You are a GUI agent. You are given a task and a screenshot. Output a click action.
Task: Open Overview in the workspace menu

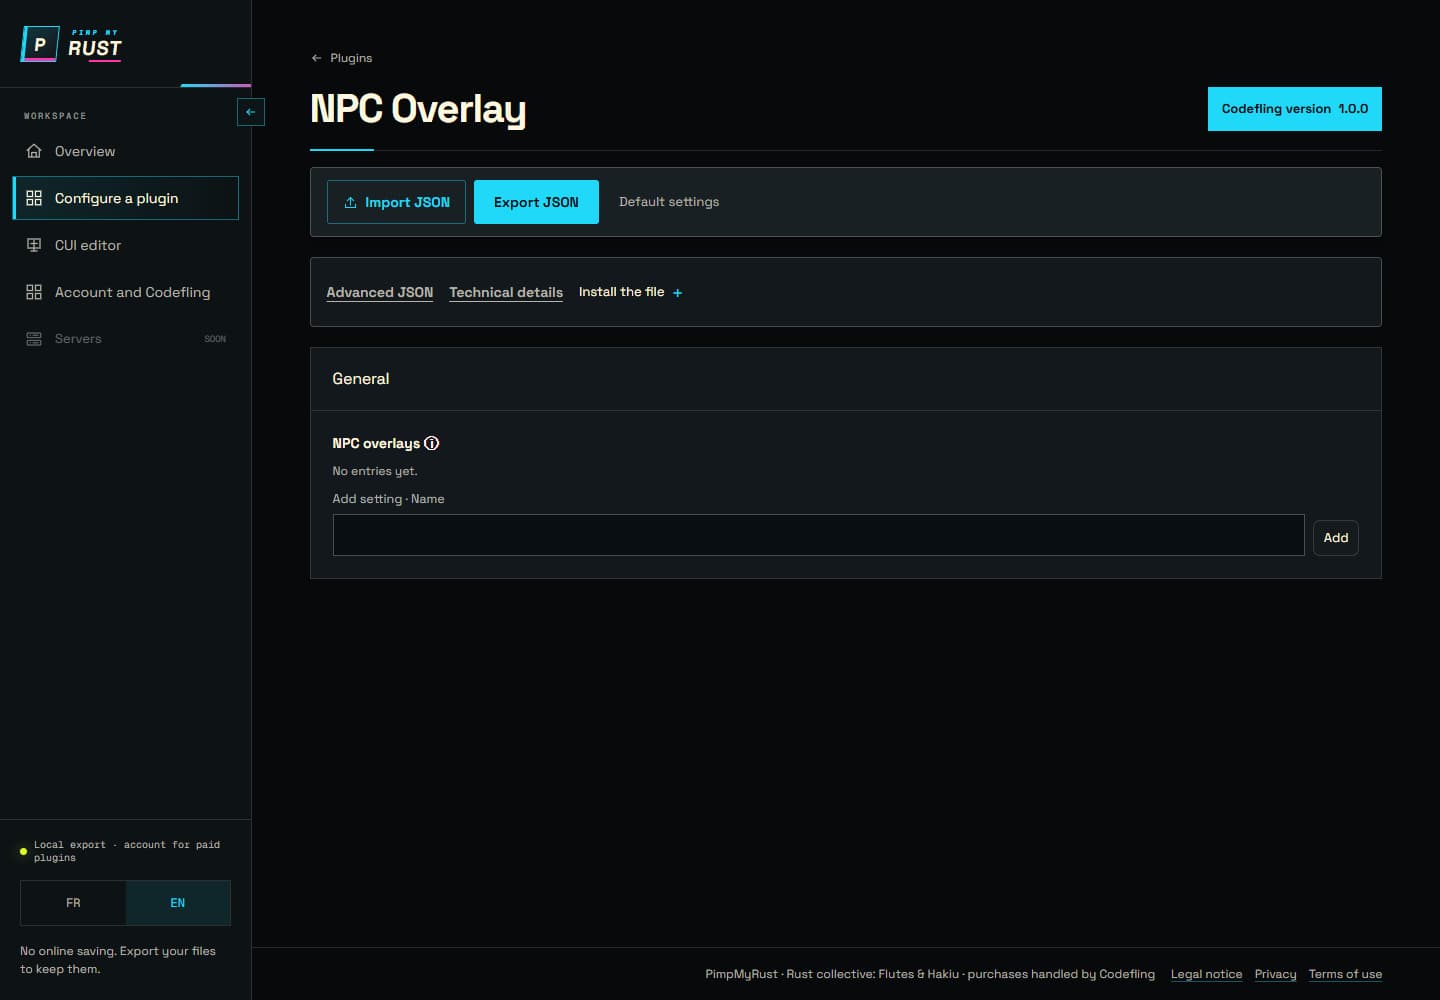(125, 151)
